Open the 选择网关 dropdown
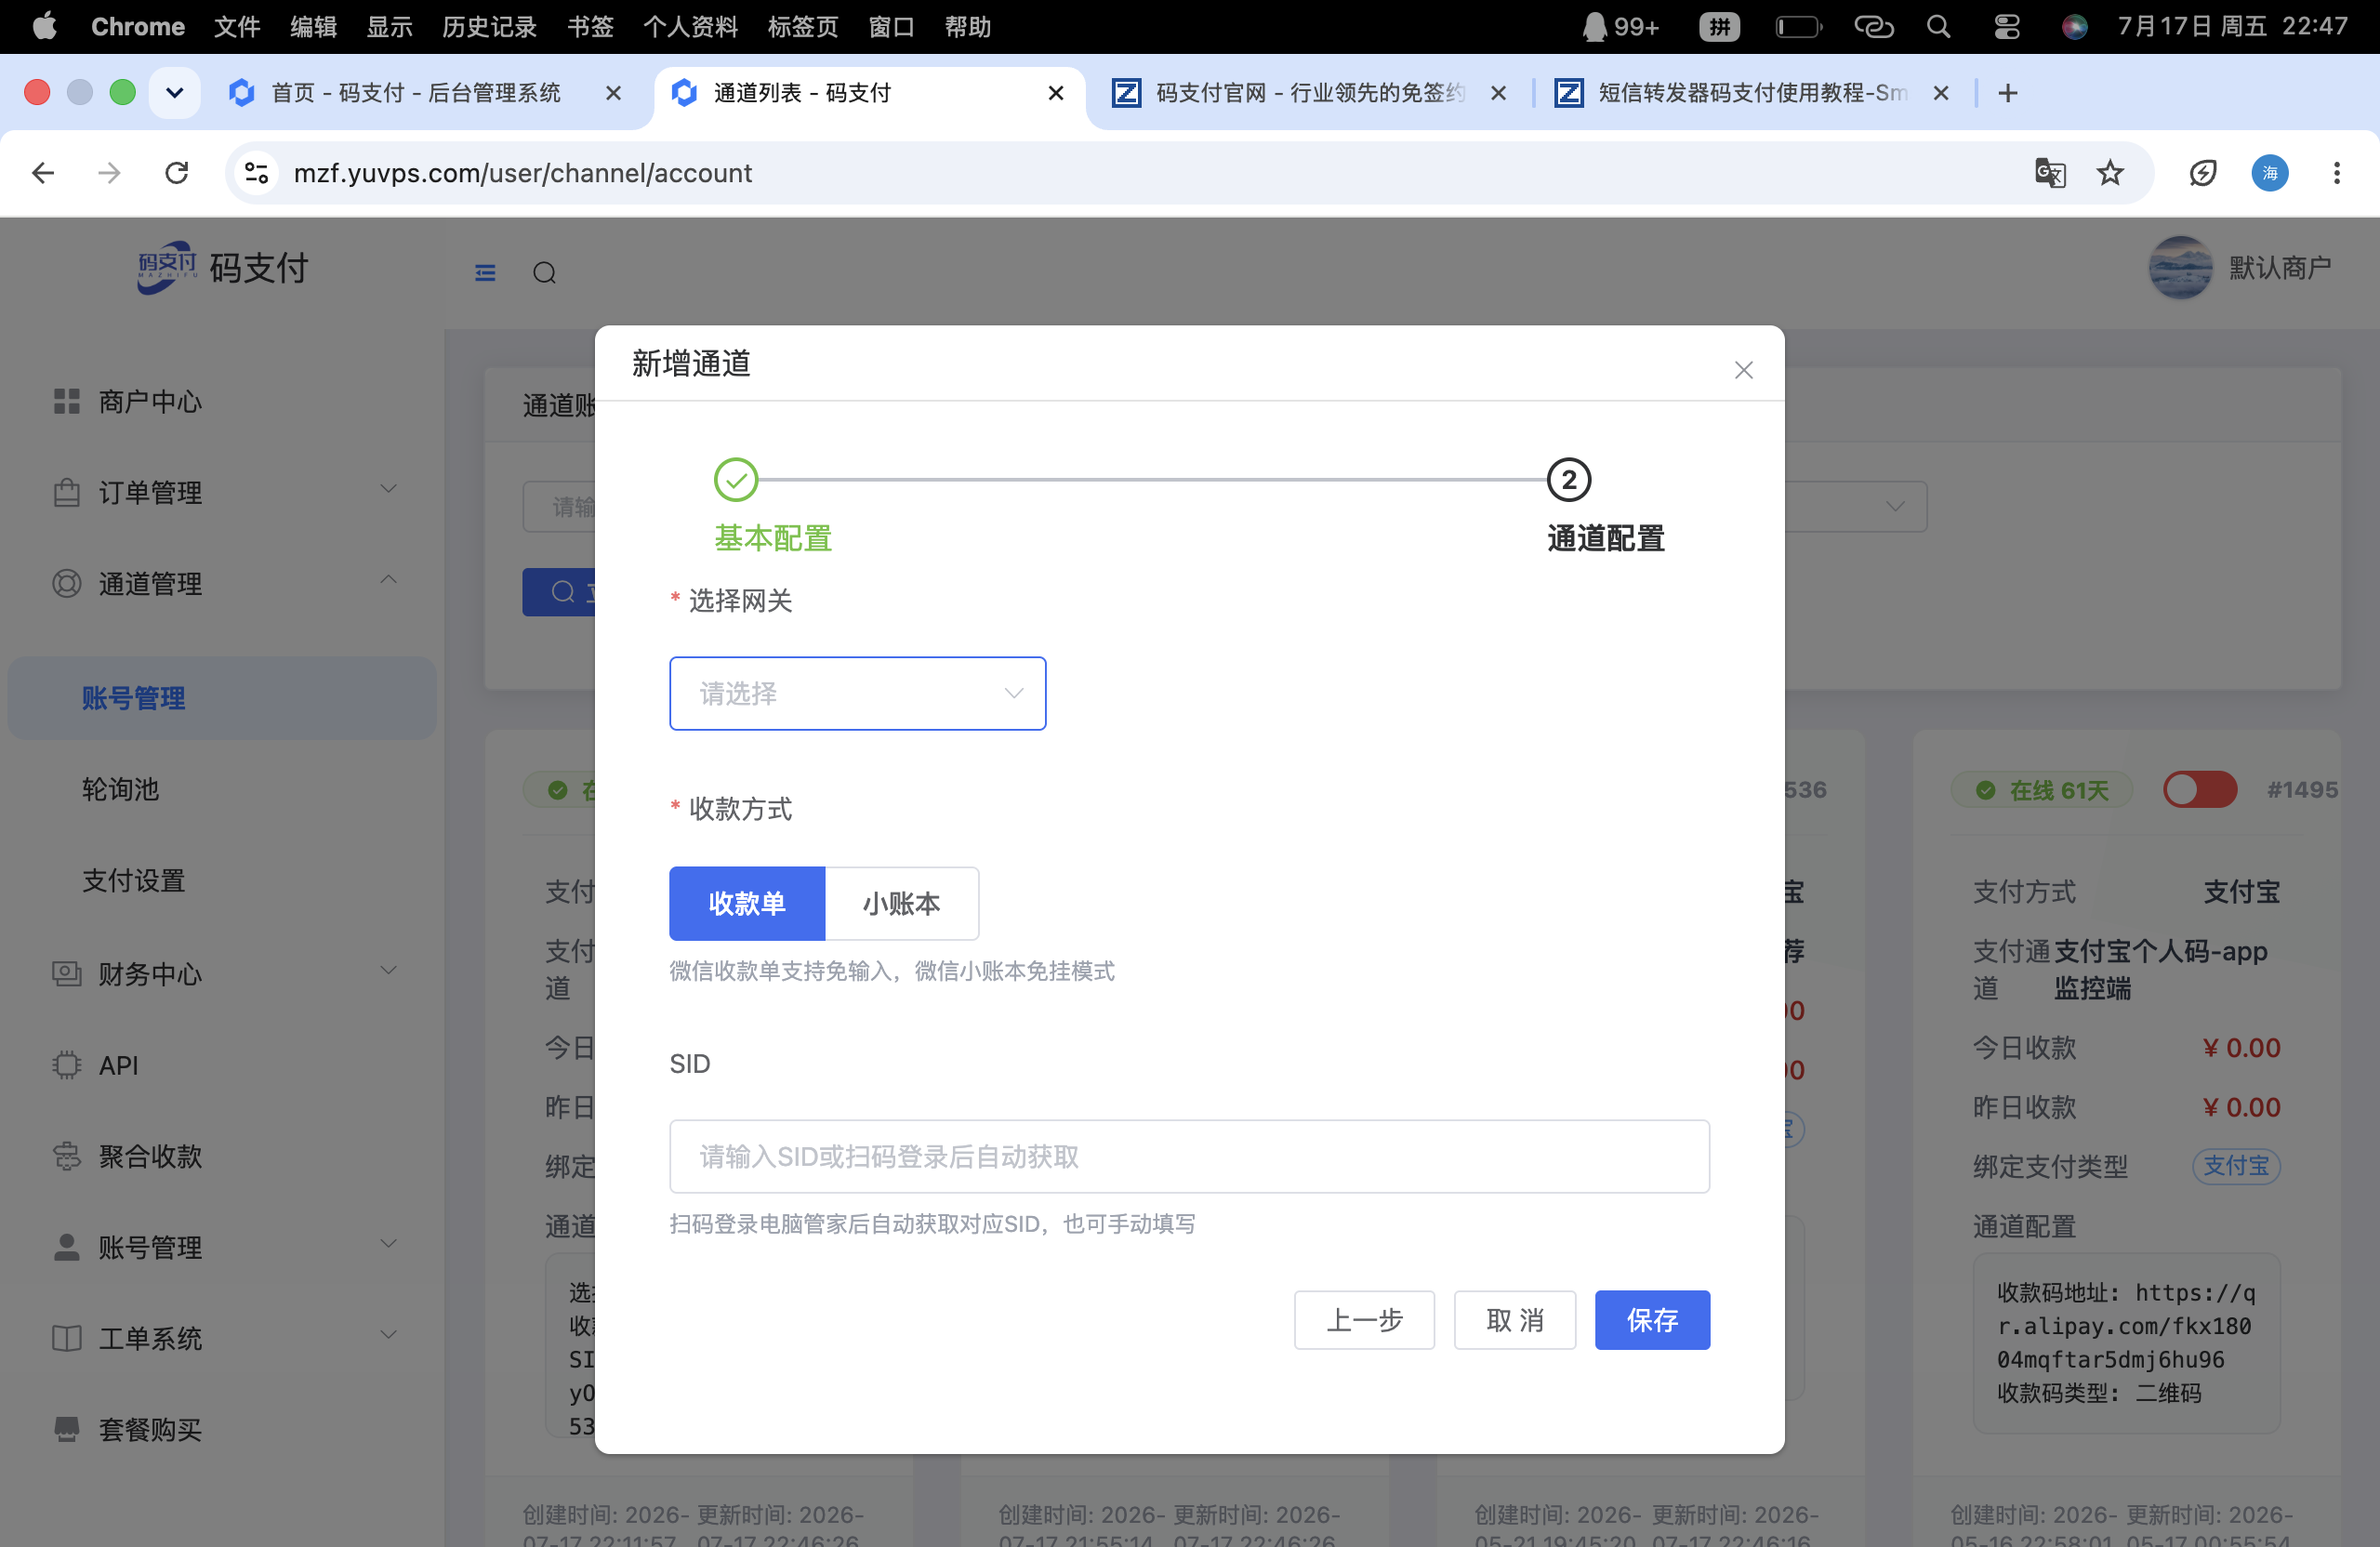The height and width of the screenshot is (1547, 2380). point(857,693)
